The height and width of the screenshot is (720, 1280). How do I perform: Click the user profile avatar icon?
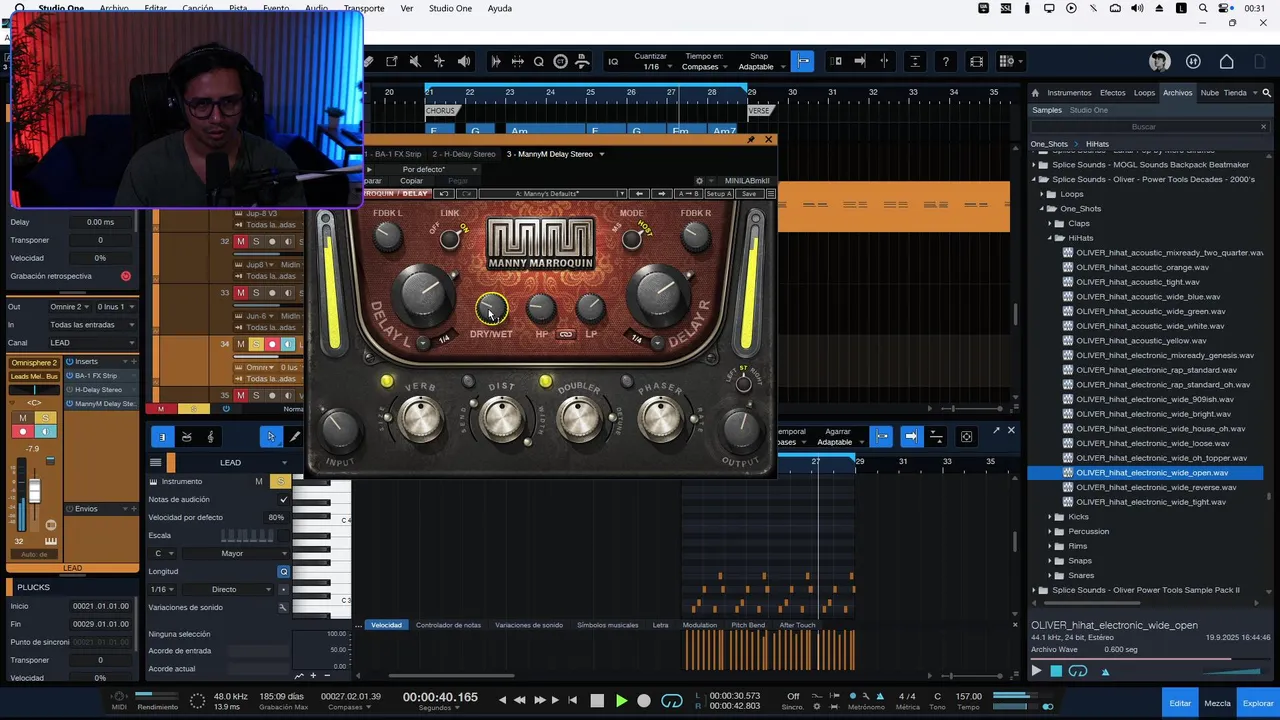tap(1159, 62)
